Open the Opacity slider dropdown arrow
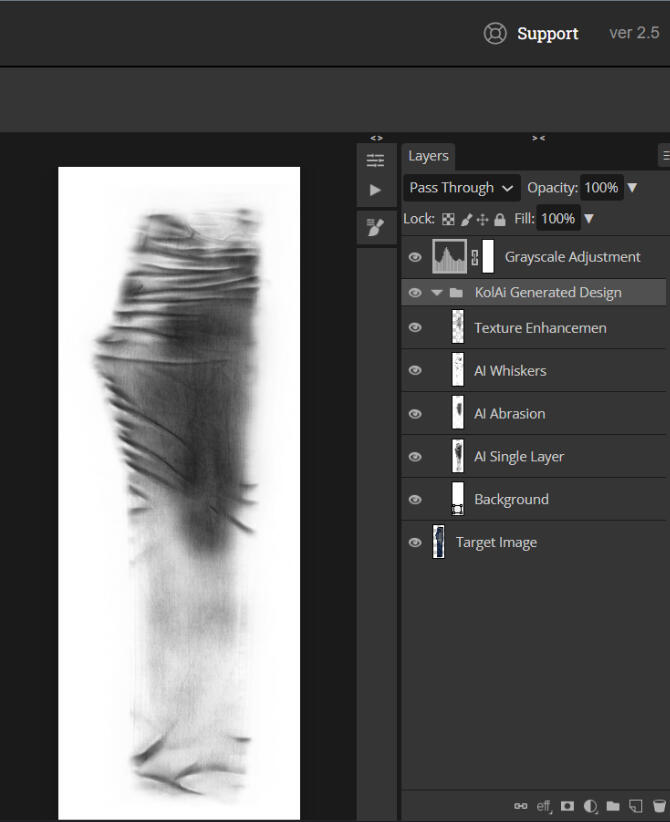This screenshot has height=822, width=670. (632, 188)
